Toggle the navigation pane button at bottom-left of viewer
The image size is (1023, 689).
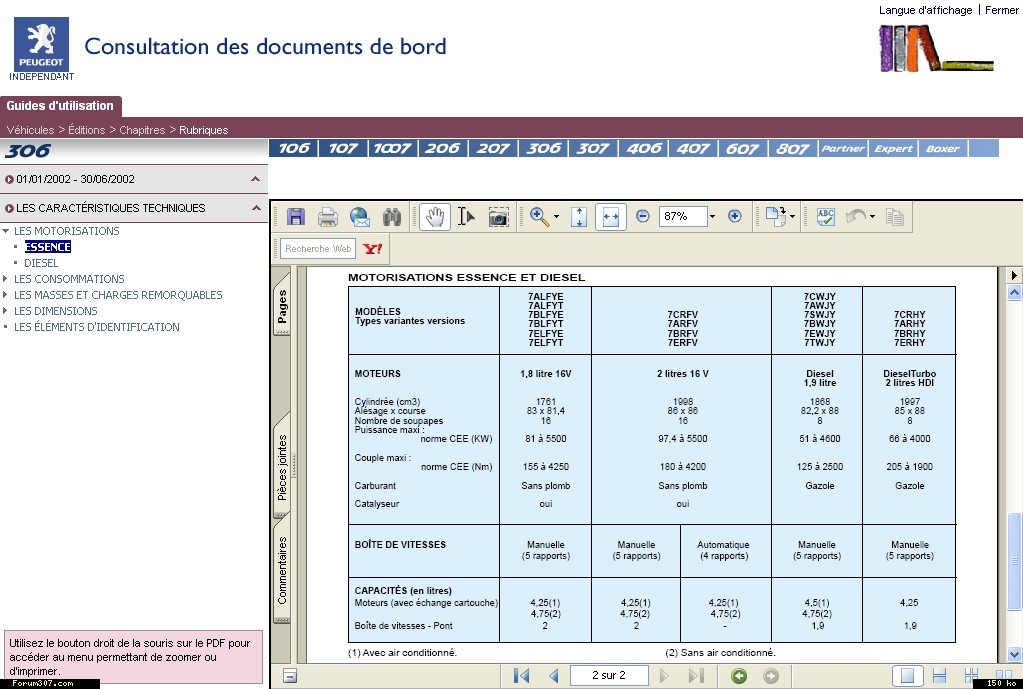pyautogui.click(x=290, y=675)
